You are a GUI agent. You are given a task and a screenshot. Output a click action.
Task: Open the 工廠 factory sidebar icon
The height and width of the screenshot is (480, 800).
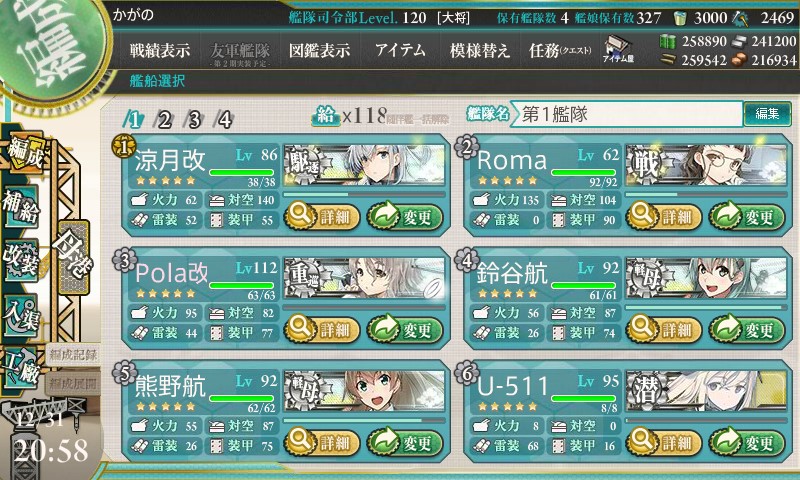point(21,368)
